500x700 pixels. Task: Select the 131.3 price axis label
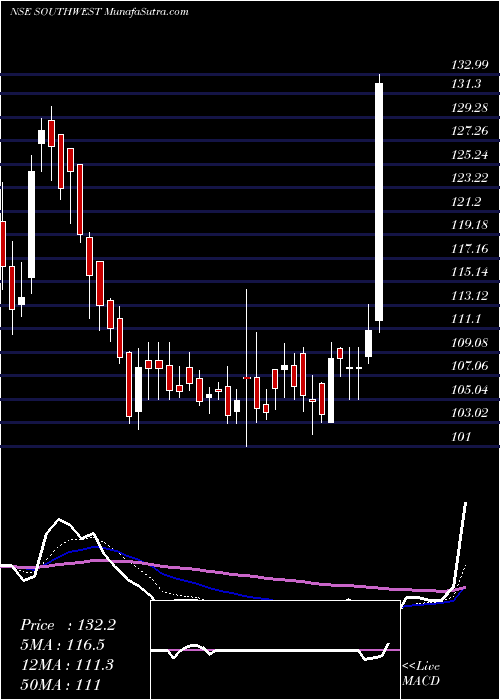coord(467,84)
